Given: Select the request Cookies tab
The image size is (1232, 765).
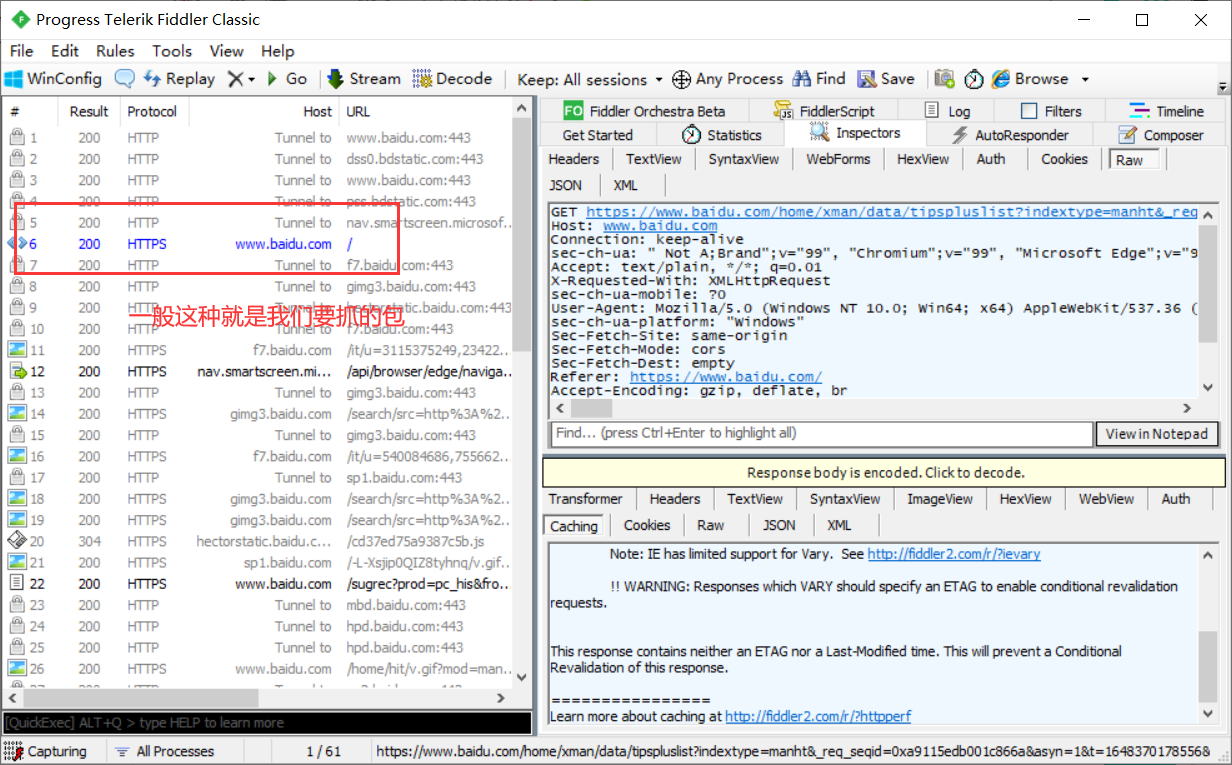Looking at the screenshot, I should click(1064, 159).
